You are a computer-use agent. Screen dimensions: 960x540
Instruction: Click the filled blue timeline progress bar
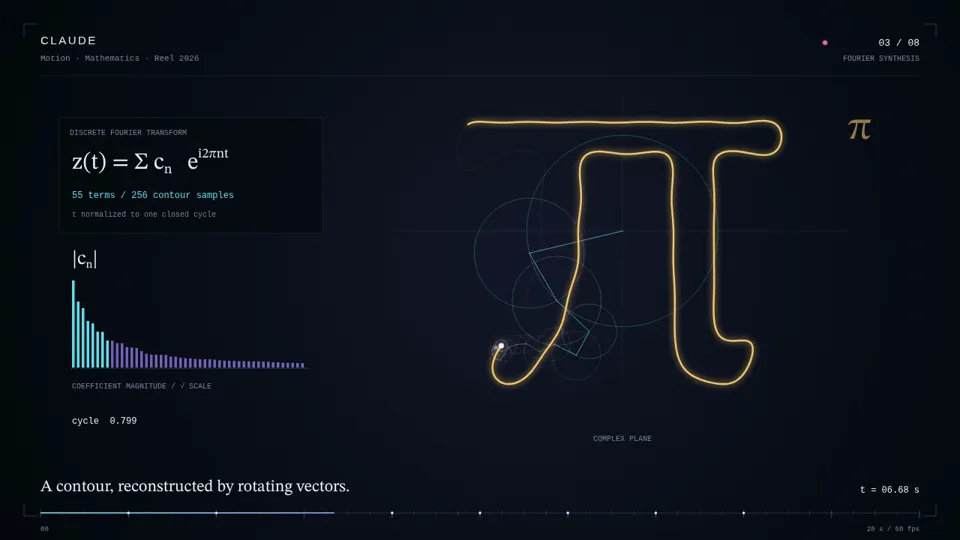tap(187, 513)
